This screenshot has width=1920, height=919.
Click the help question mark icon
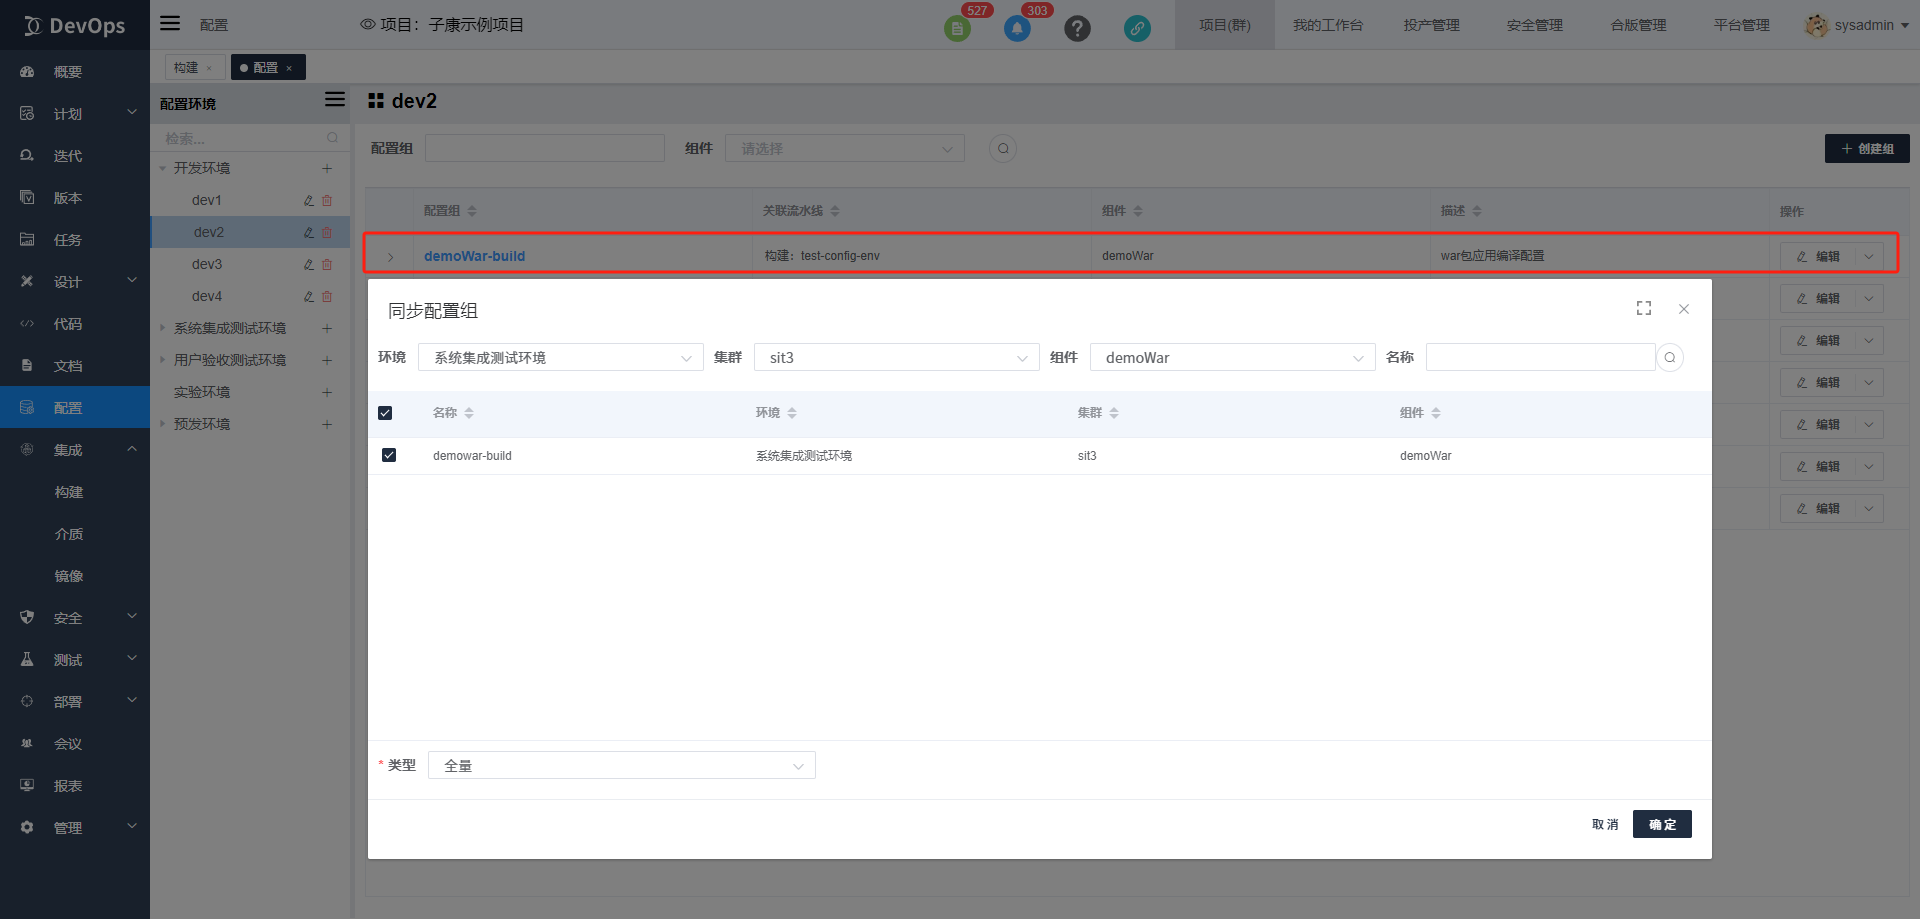(x=1077, y=29)
